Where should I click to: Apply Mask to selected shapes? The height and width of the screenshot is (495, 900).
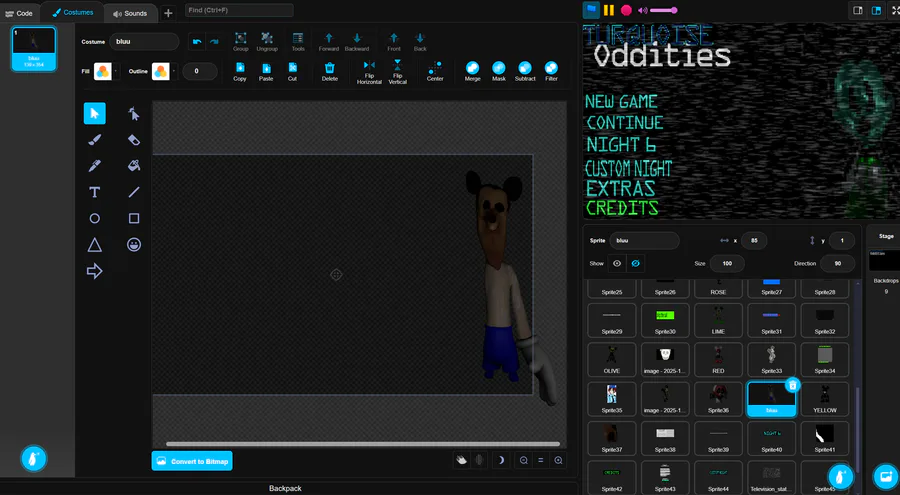pos(499,71)
